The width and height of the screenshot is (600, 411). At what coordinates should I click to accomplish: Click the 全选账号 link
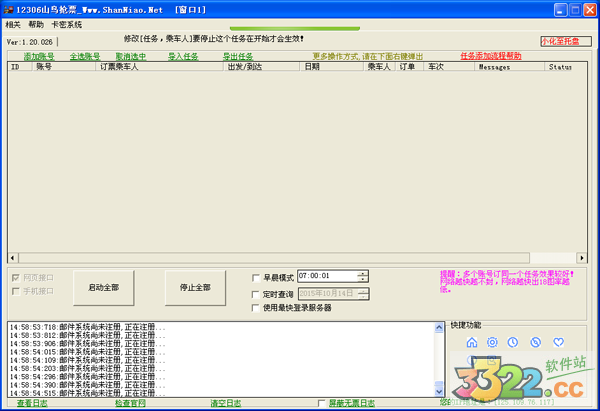click(85, 57)
